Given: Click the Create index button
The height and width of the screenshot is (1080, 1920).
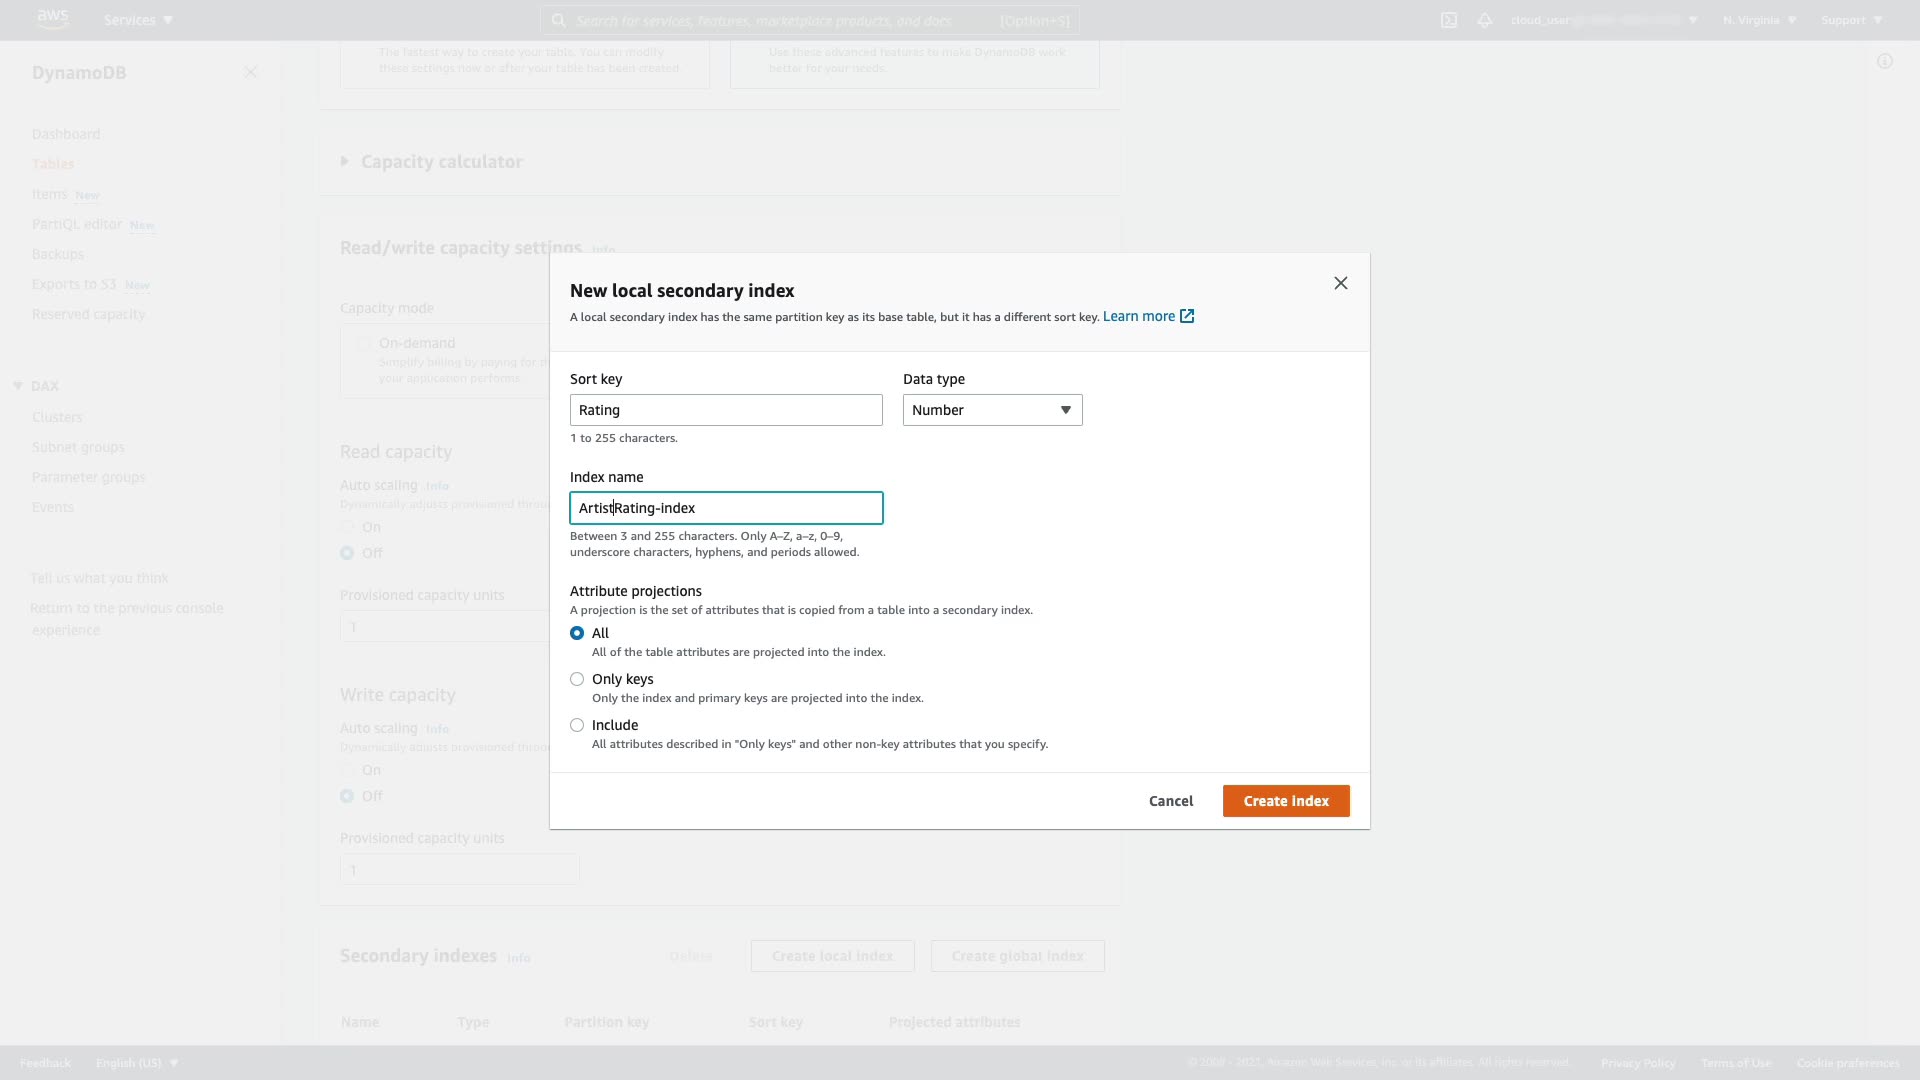Looking at the screenshot, I should click(x=1286, y=801).
